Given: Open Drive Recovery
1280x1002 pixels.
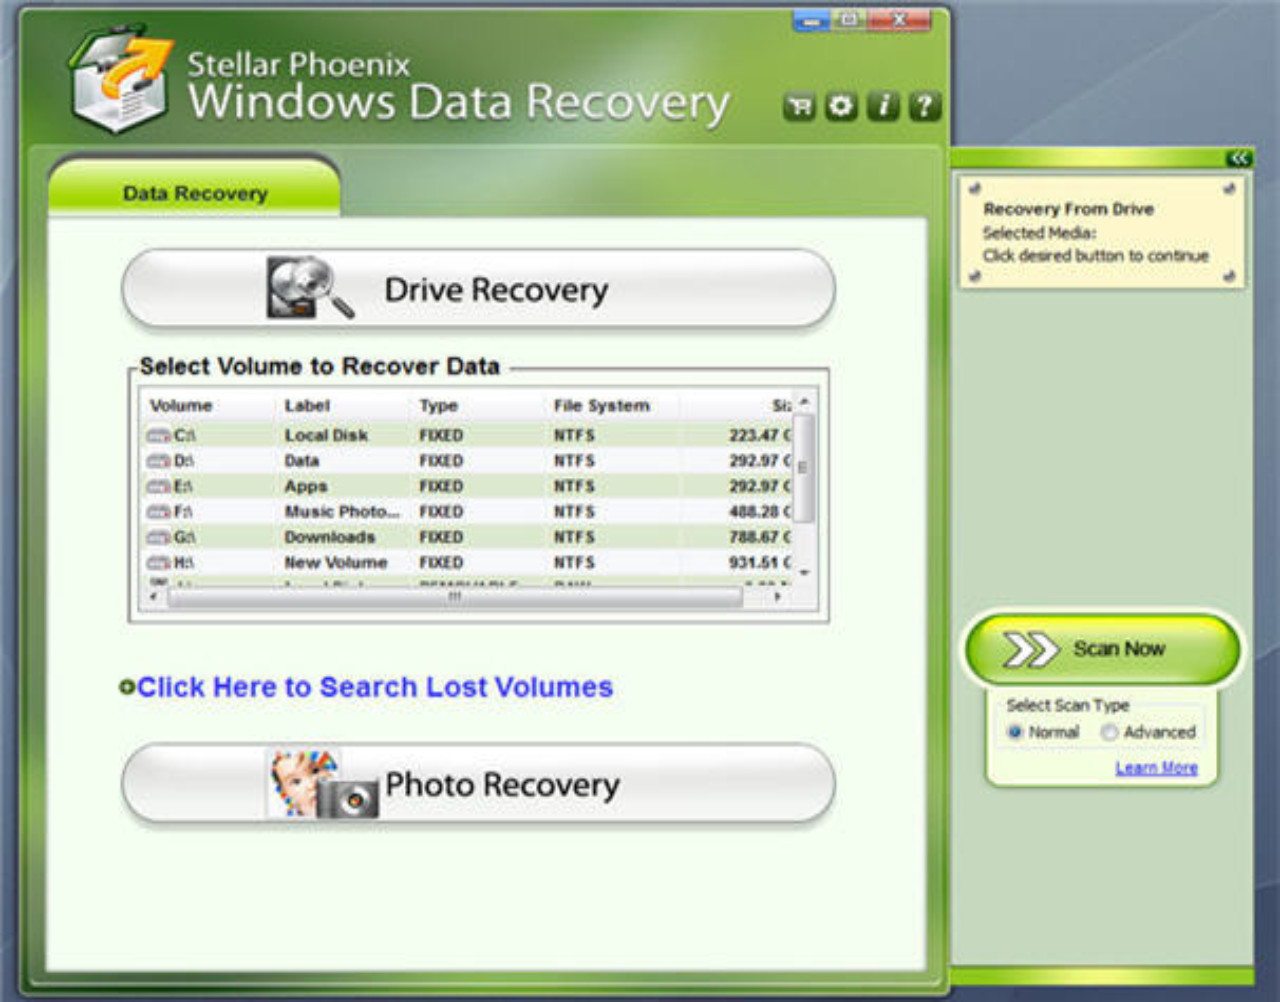Looking at the screenshot, I should (x=478, y=289).
